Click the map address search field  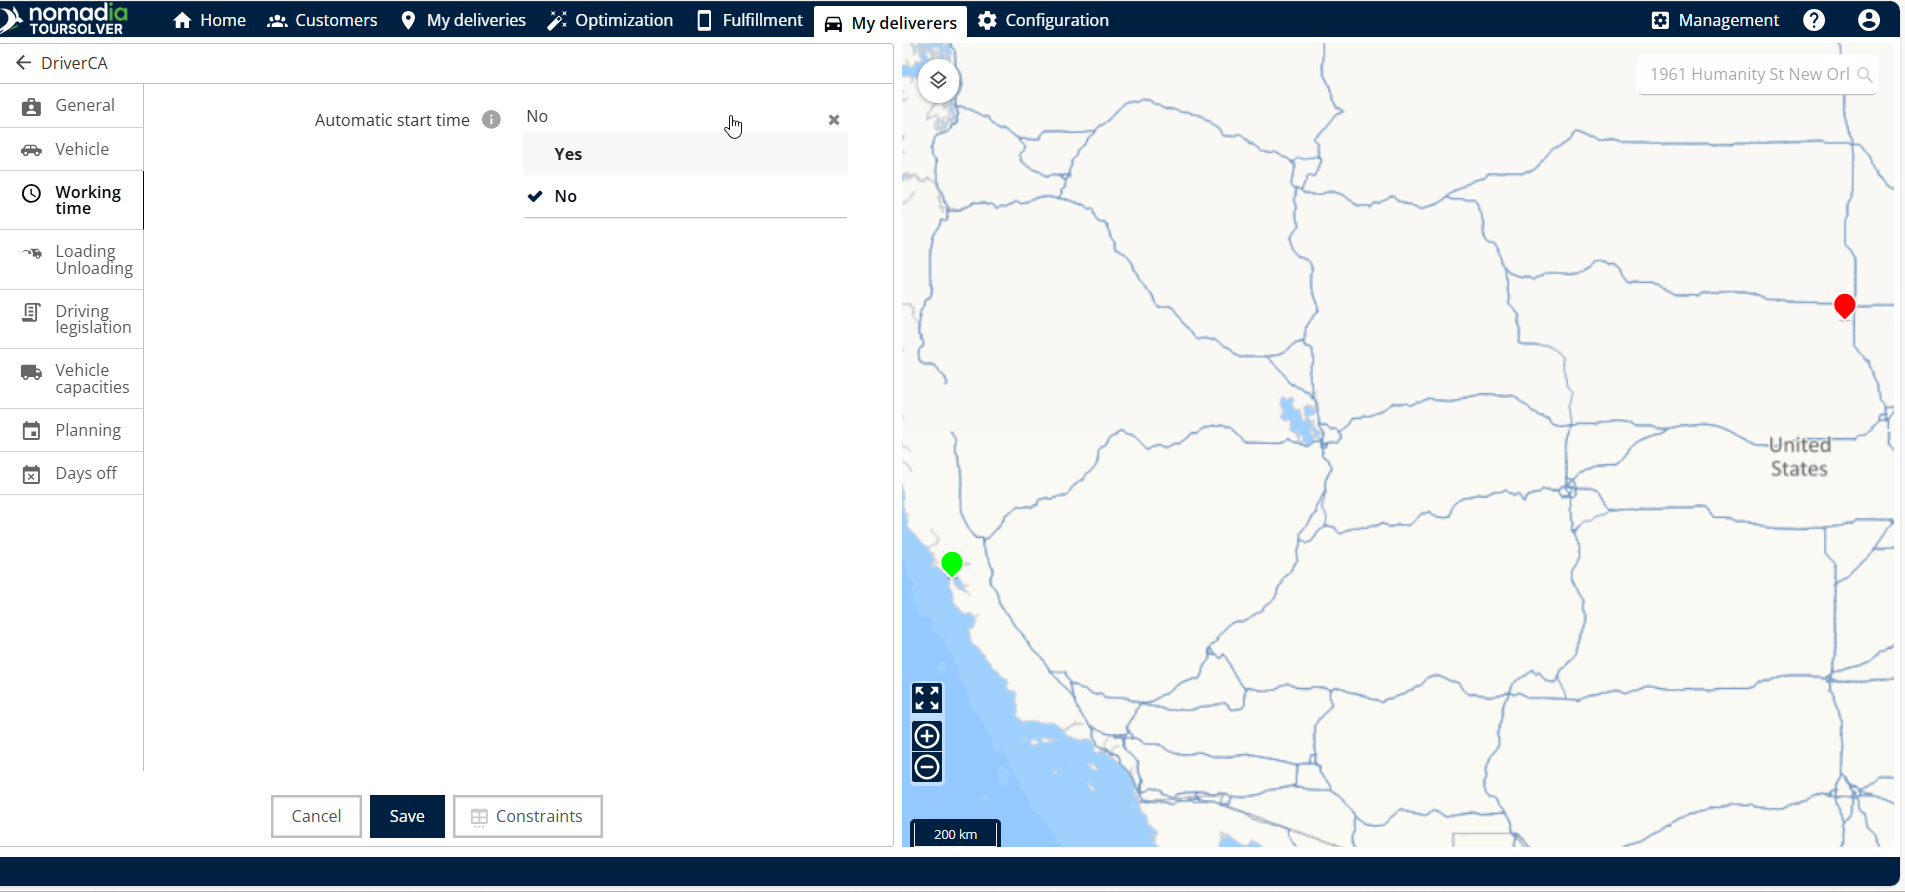click(x=1748, y=74)
